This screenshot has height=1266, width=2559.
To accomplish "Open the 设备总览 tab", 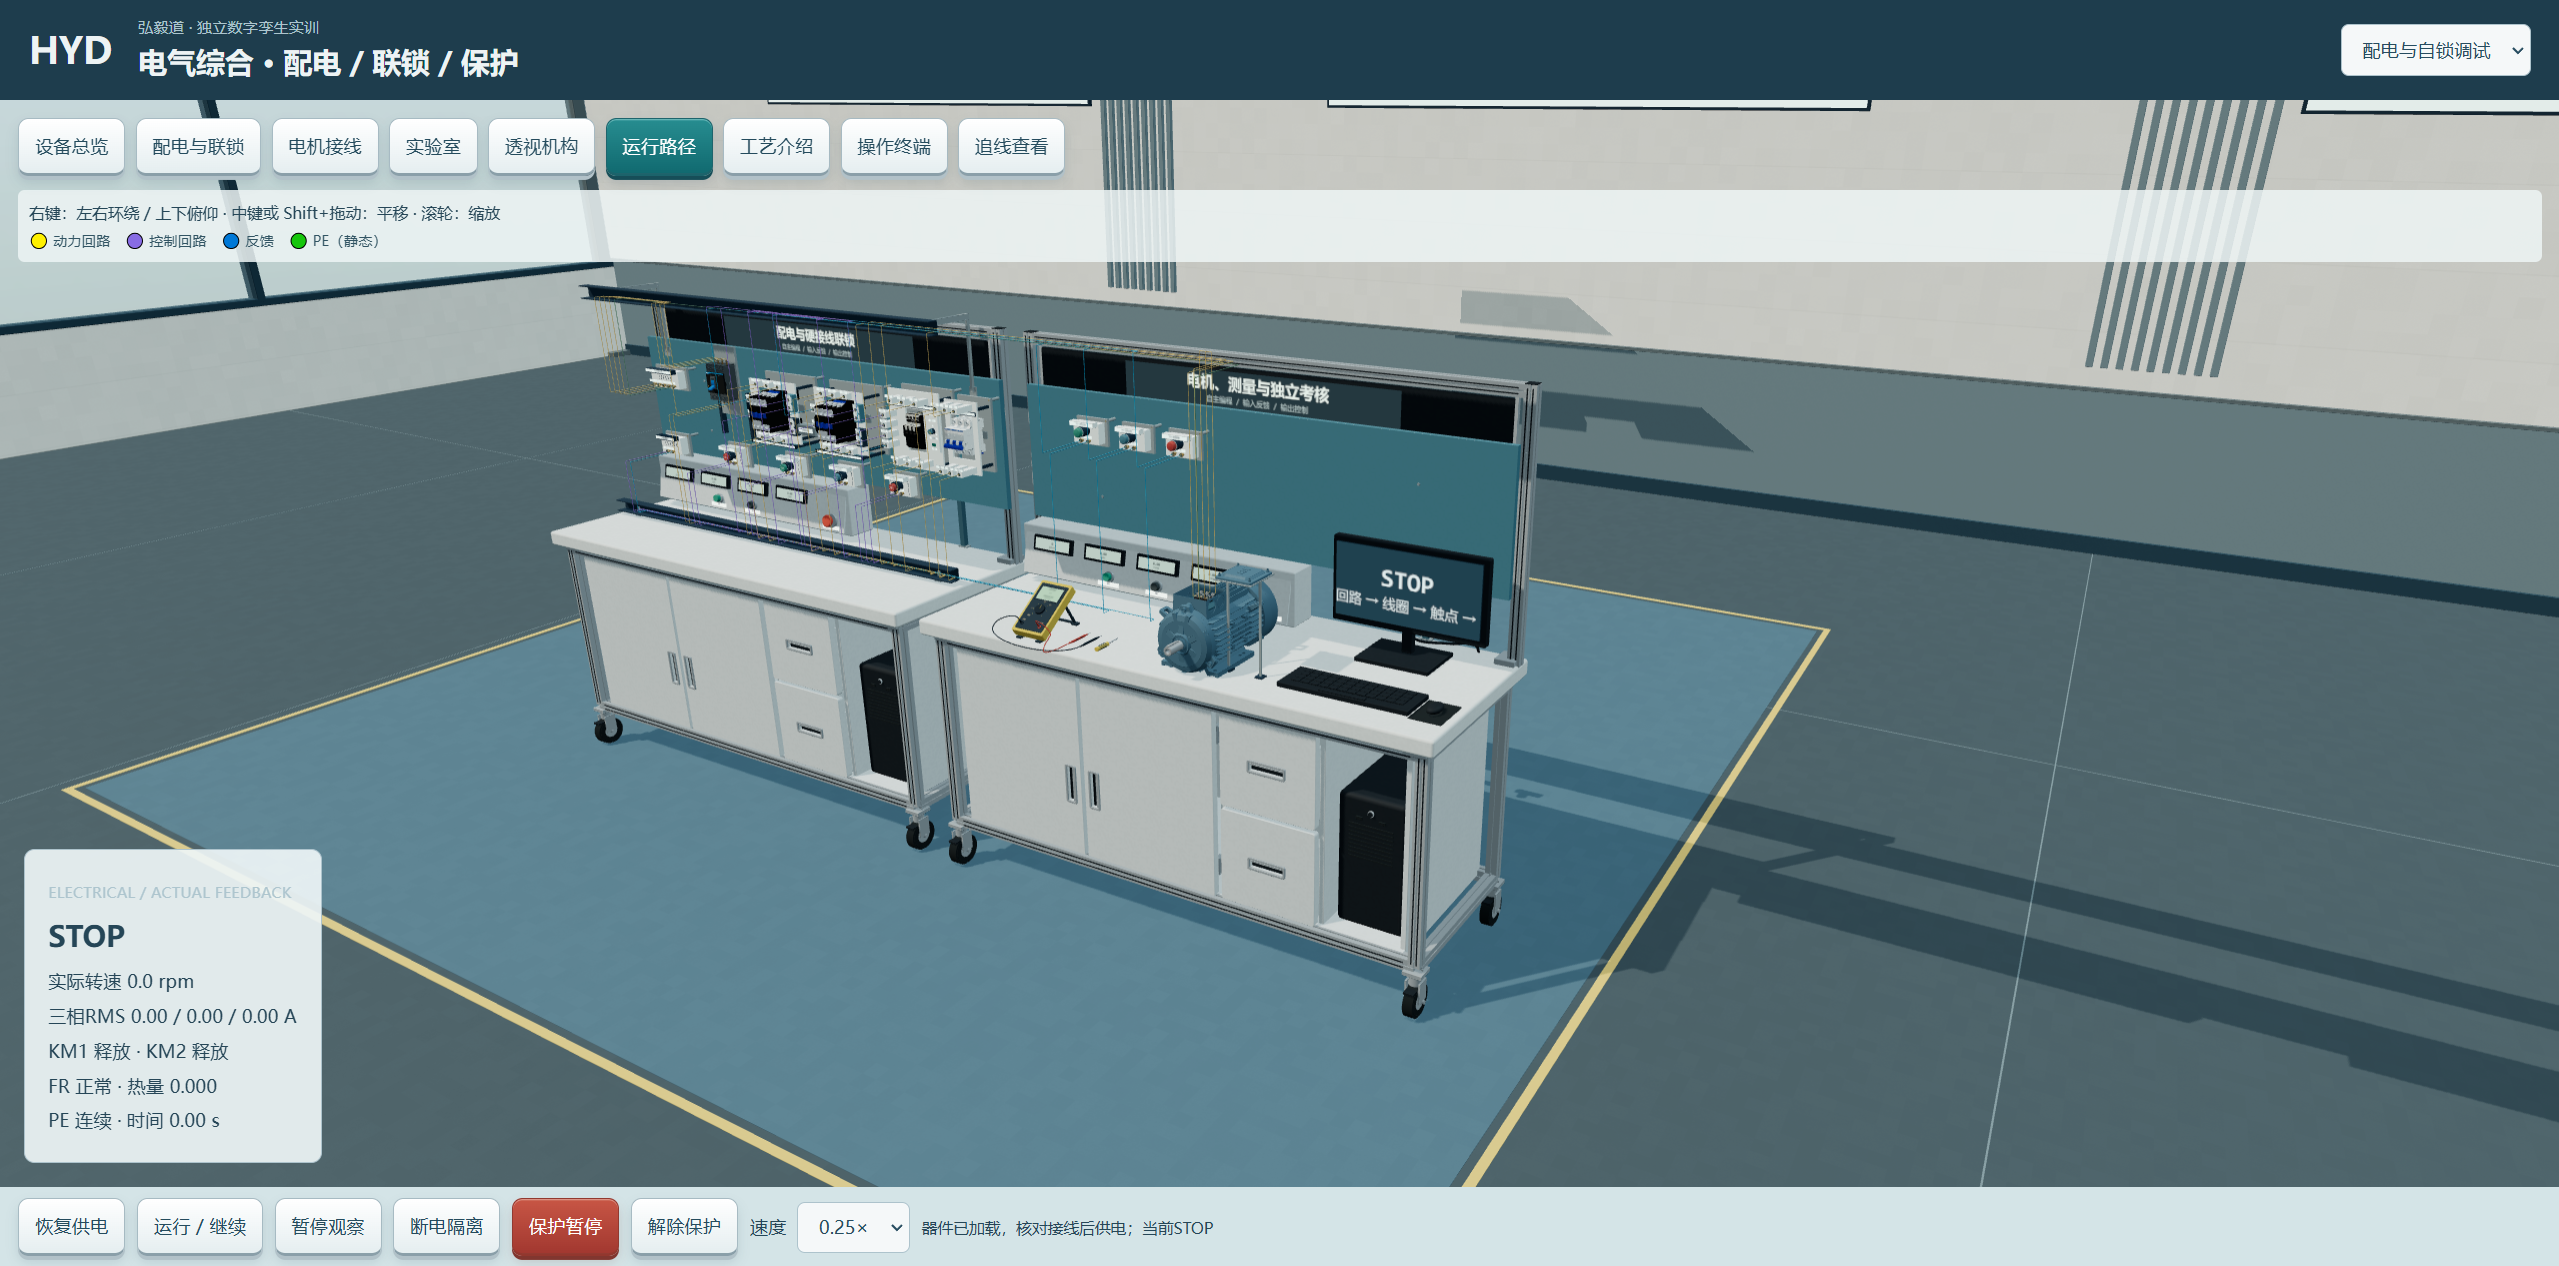I will coord(71,147).
